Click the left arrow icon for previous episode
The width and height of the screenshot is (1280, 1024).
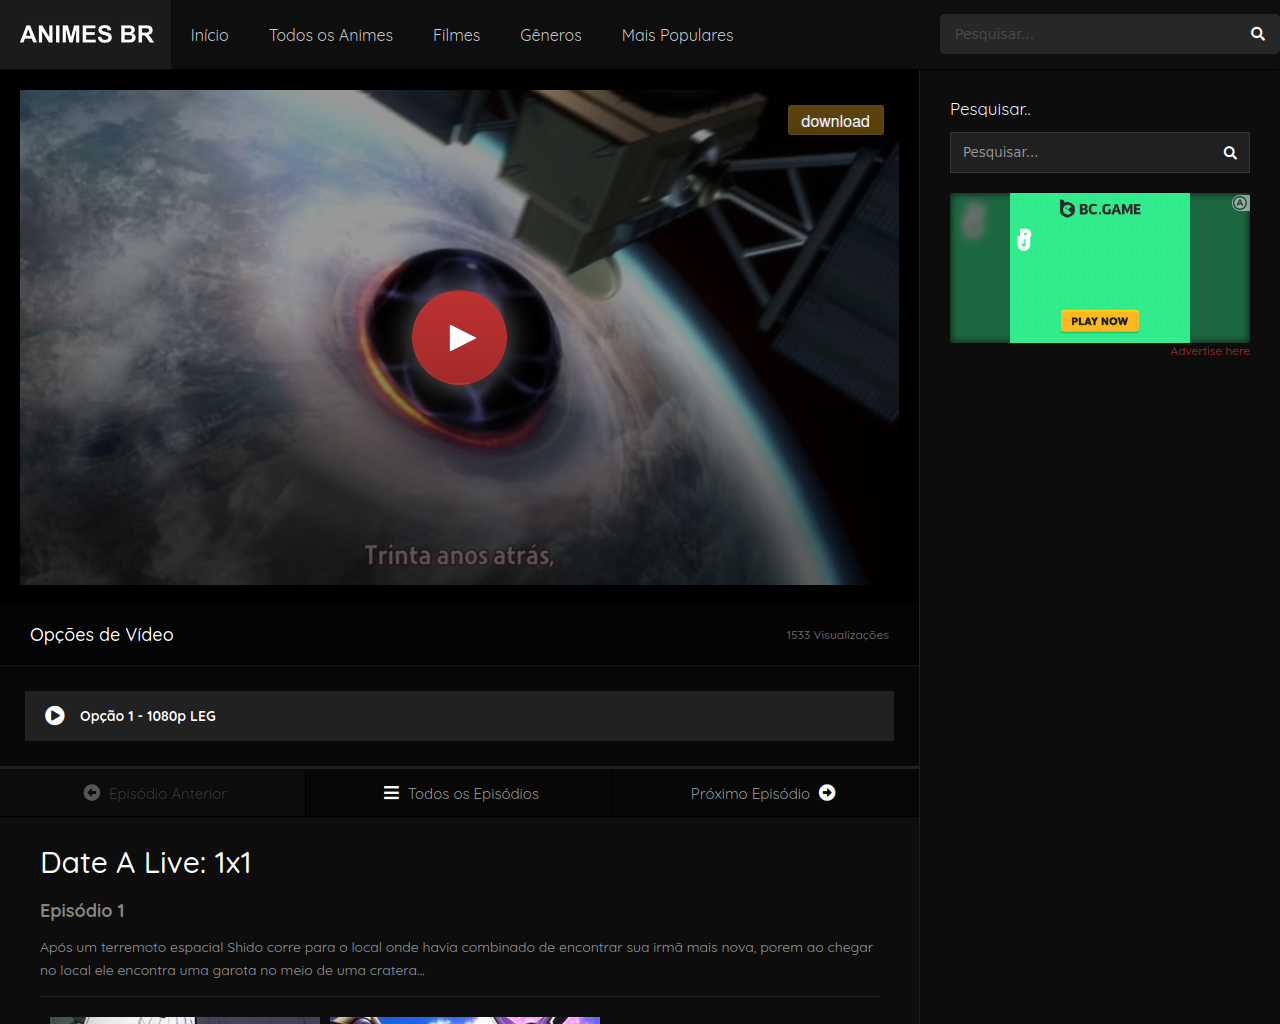coord(92,793)
